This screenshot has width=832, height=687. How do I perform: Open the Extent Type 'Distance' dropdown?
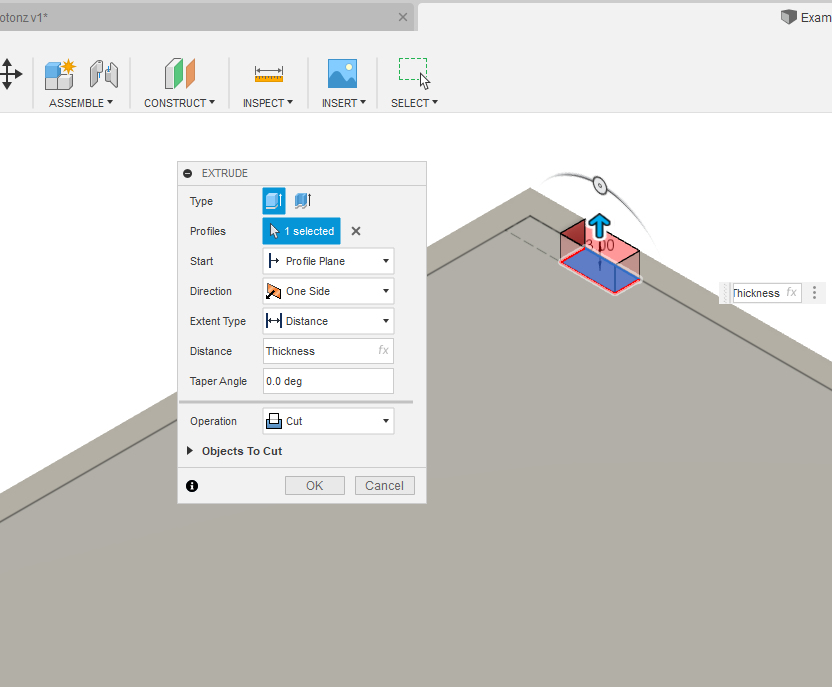[328, 321]
